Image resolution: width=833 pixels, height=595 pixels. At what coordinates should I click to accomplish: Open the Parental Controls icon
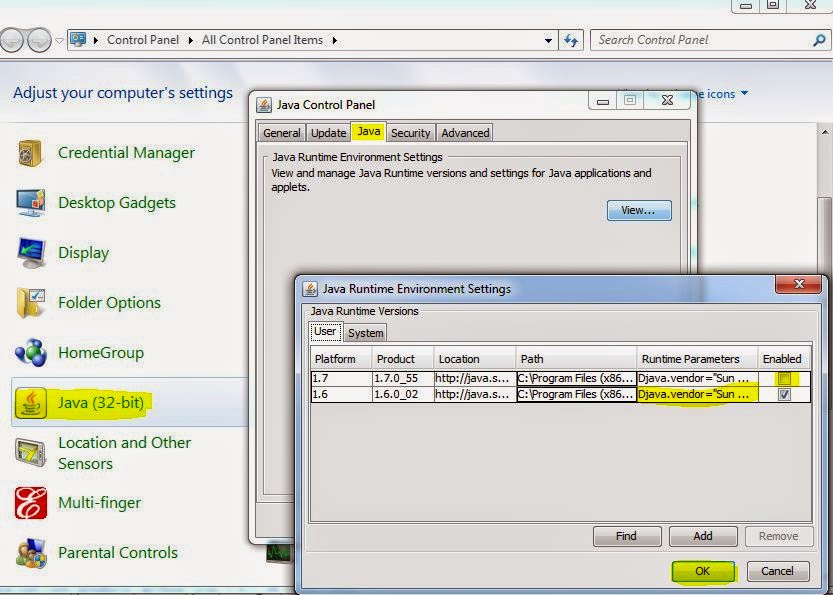tap(31, 552)
